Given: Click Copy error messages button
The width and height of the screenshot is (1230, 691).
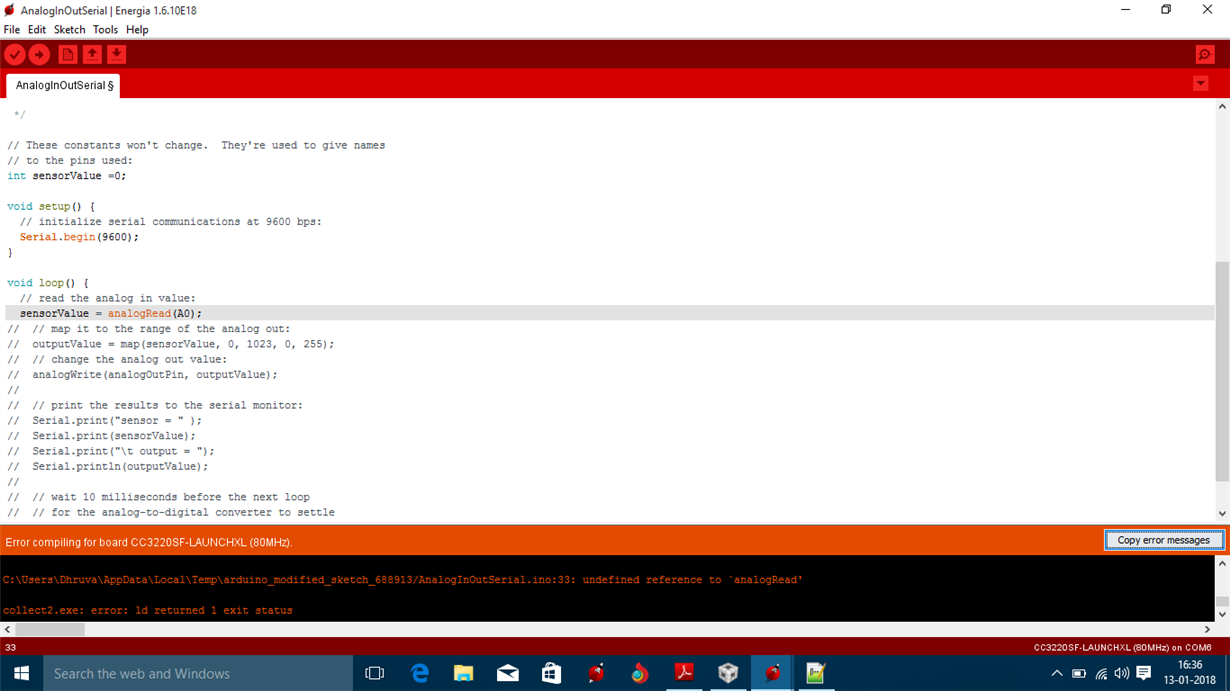Looking at the screenshot, I should click(1163, 540).
